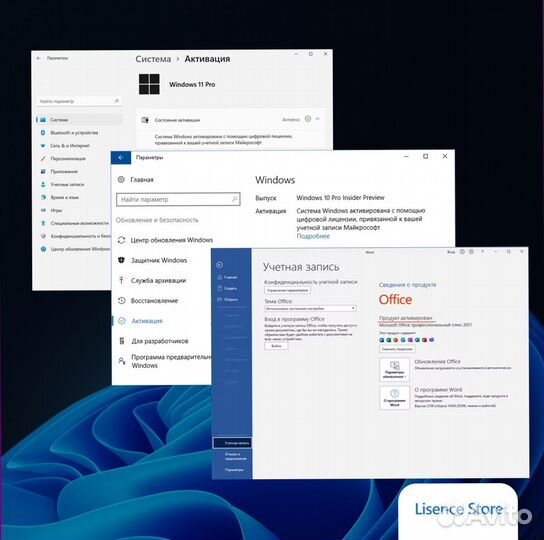Click О программе Word button
544x540 pixels.
click(x=394, y=398)
